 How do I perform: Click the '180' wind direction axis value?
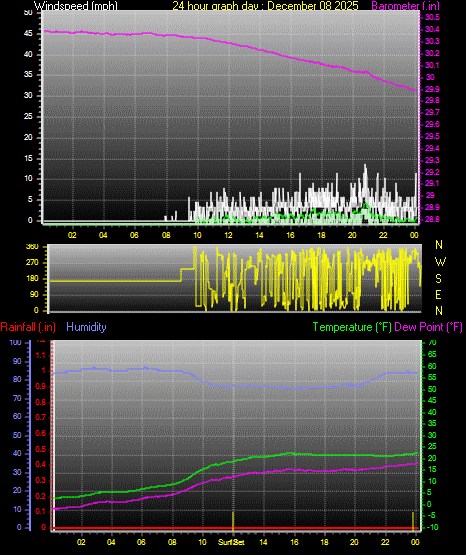32,279
